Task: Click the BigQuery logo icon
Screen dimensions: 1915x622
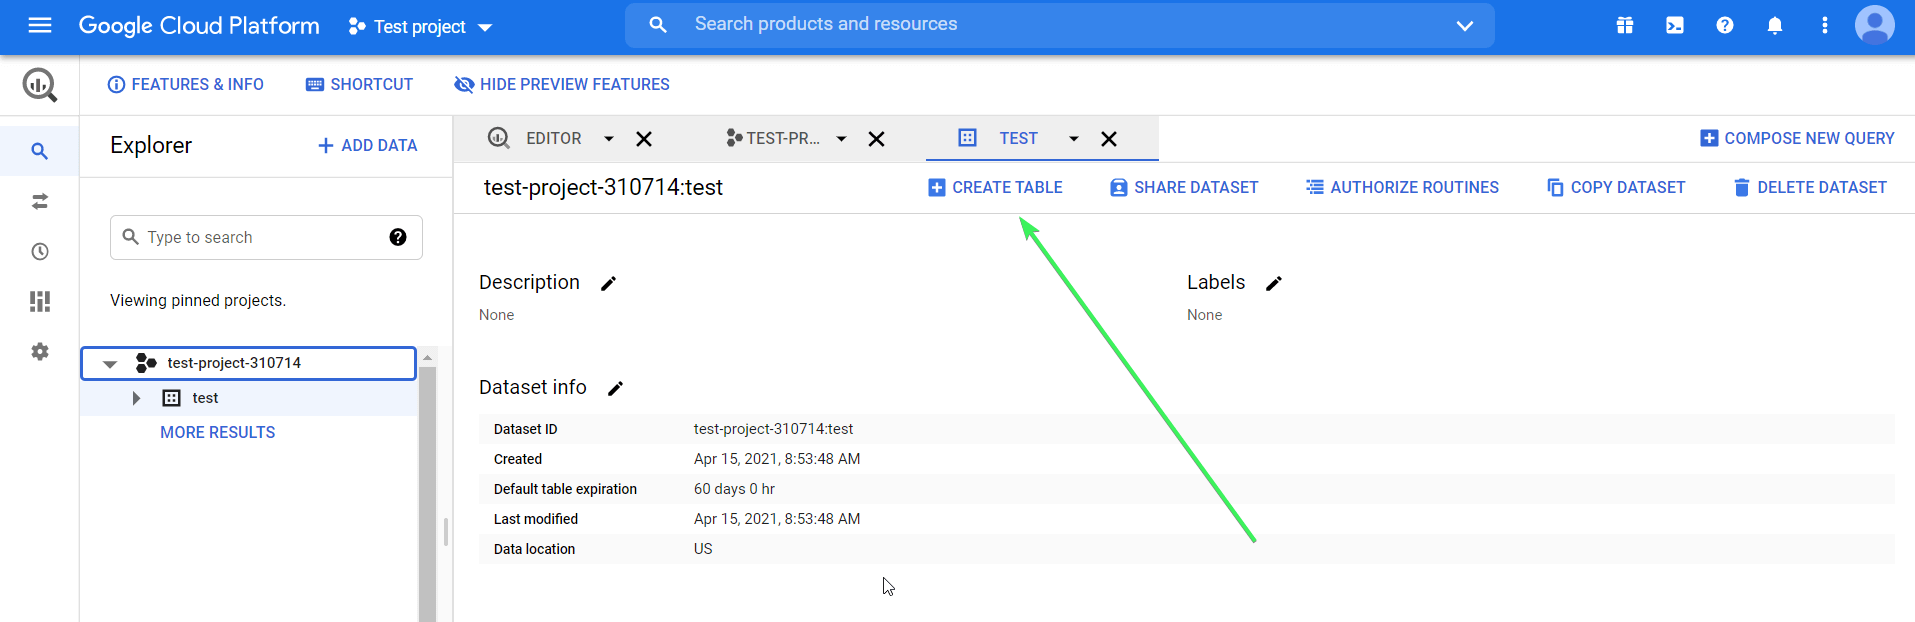Action: [x=40, y=85]
